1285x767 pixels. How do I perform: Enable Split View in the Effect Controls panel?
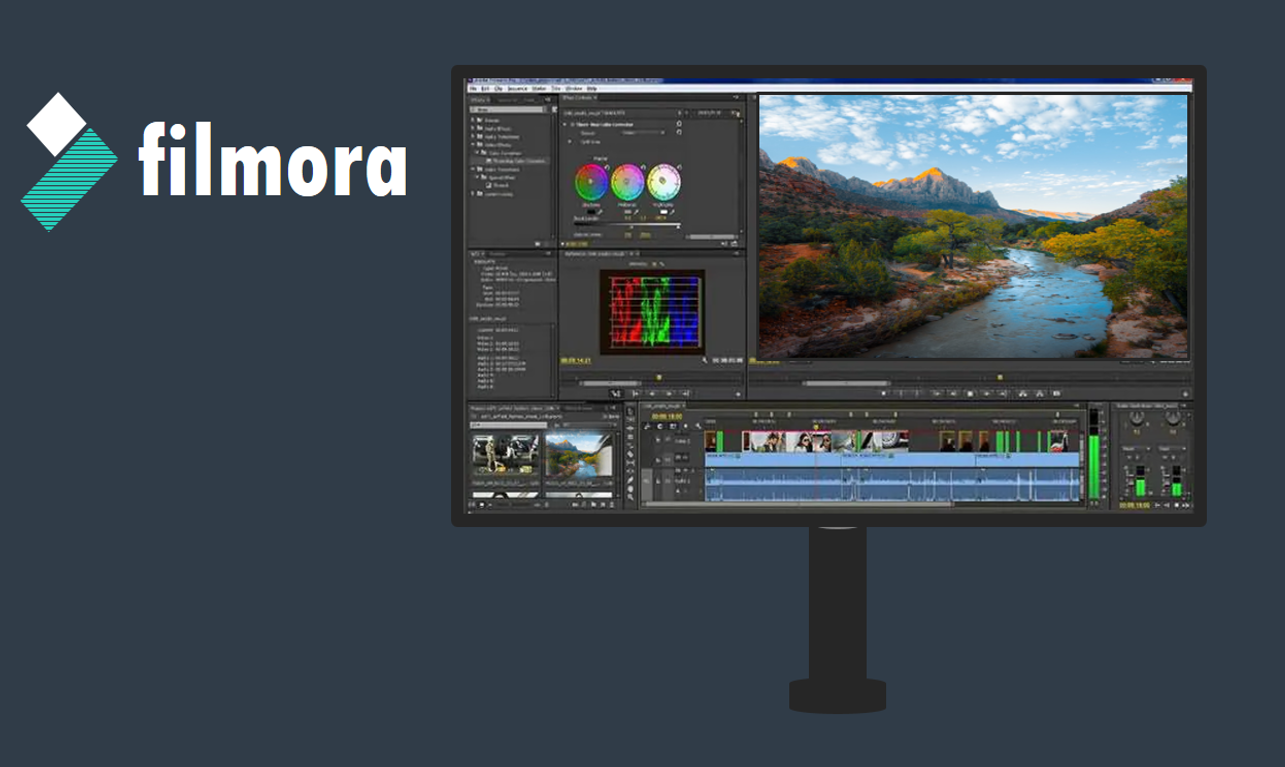569,141
